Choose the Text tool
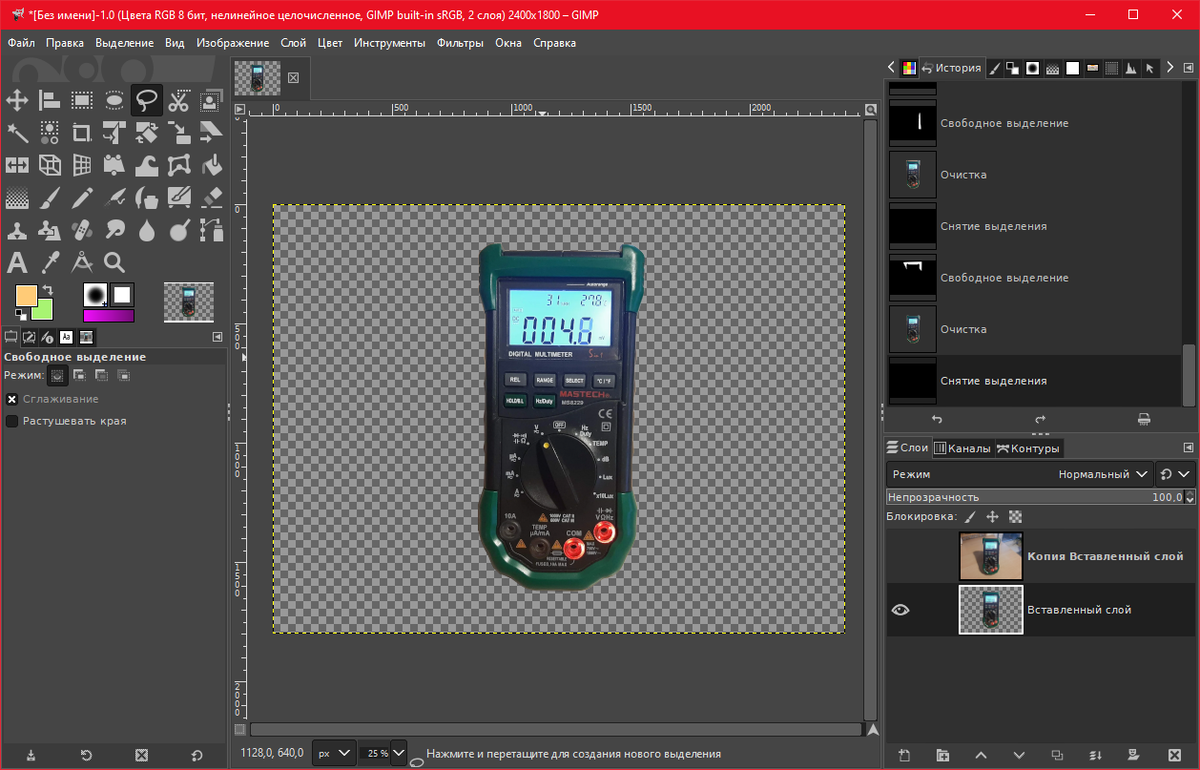The image size is (1200, 770). [17, 263]
